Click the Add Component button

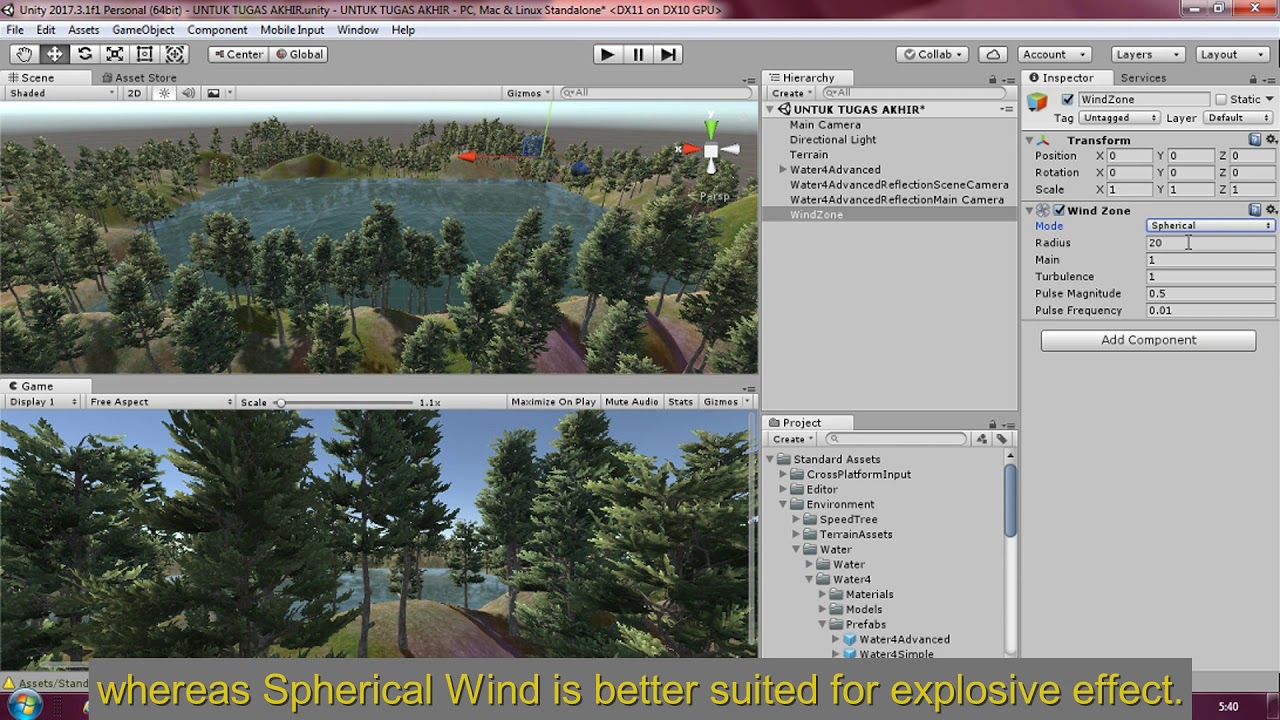(1148, 340)
